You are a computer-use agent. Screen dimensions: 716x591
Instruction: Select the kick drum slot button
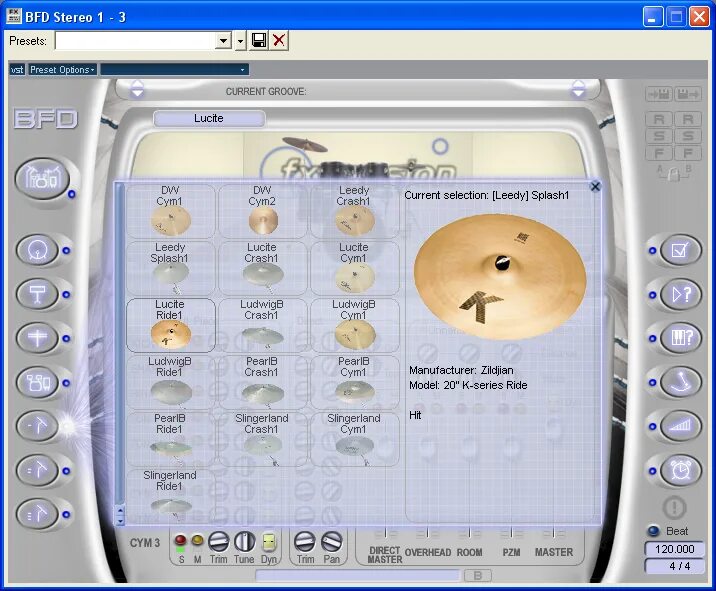37,250
